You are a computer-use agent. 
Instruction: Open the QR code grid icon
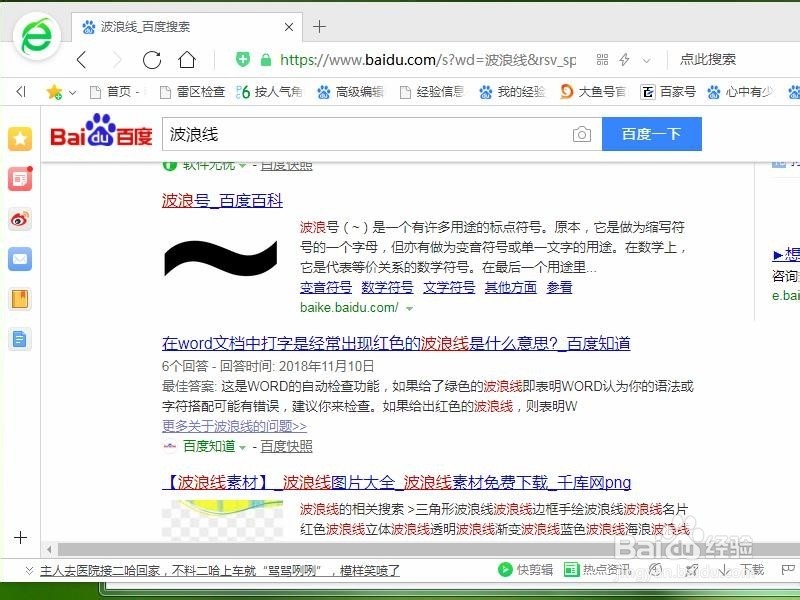[602, 60]
